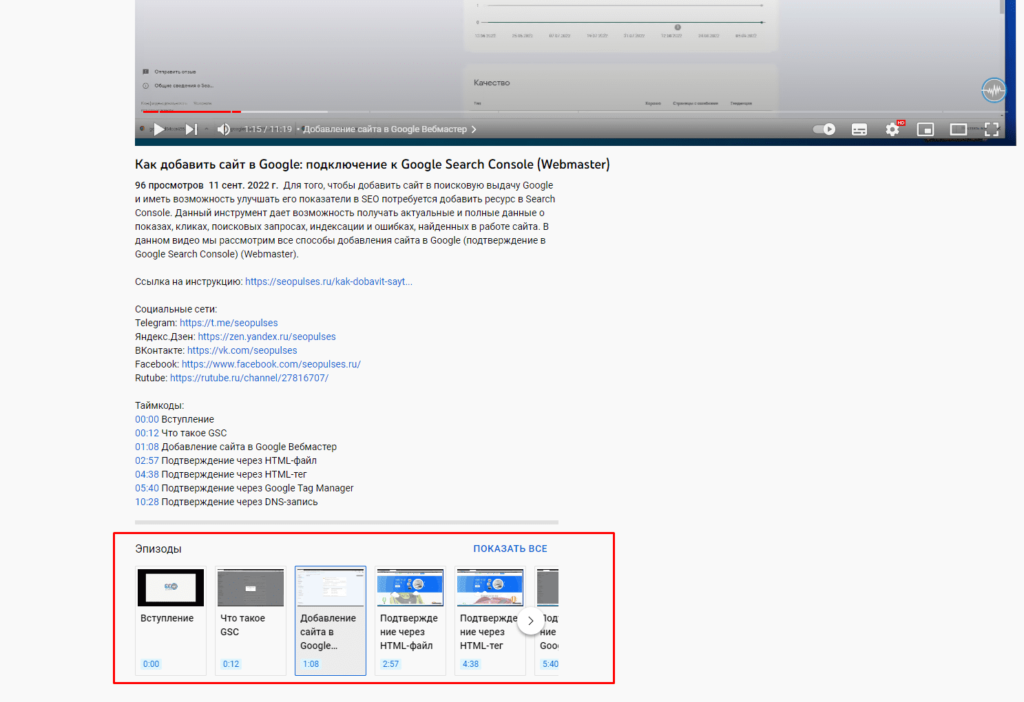Click ПОКАЗАТЬ ВСЕ in the Эпизоды section

point(510,549)
